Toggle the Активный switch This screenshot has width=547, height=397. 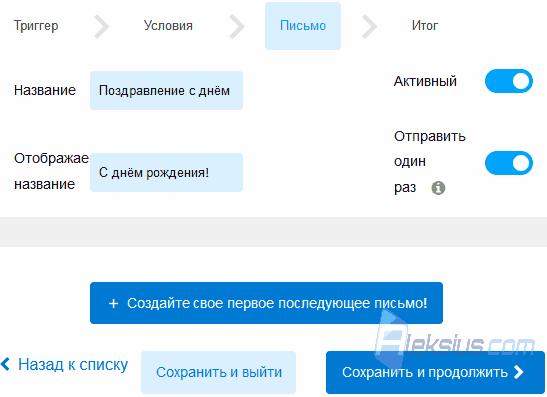(x=509, y=81)
